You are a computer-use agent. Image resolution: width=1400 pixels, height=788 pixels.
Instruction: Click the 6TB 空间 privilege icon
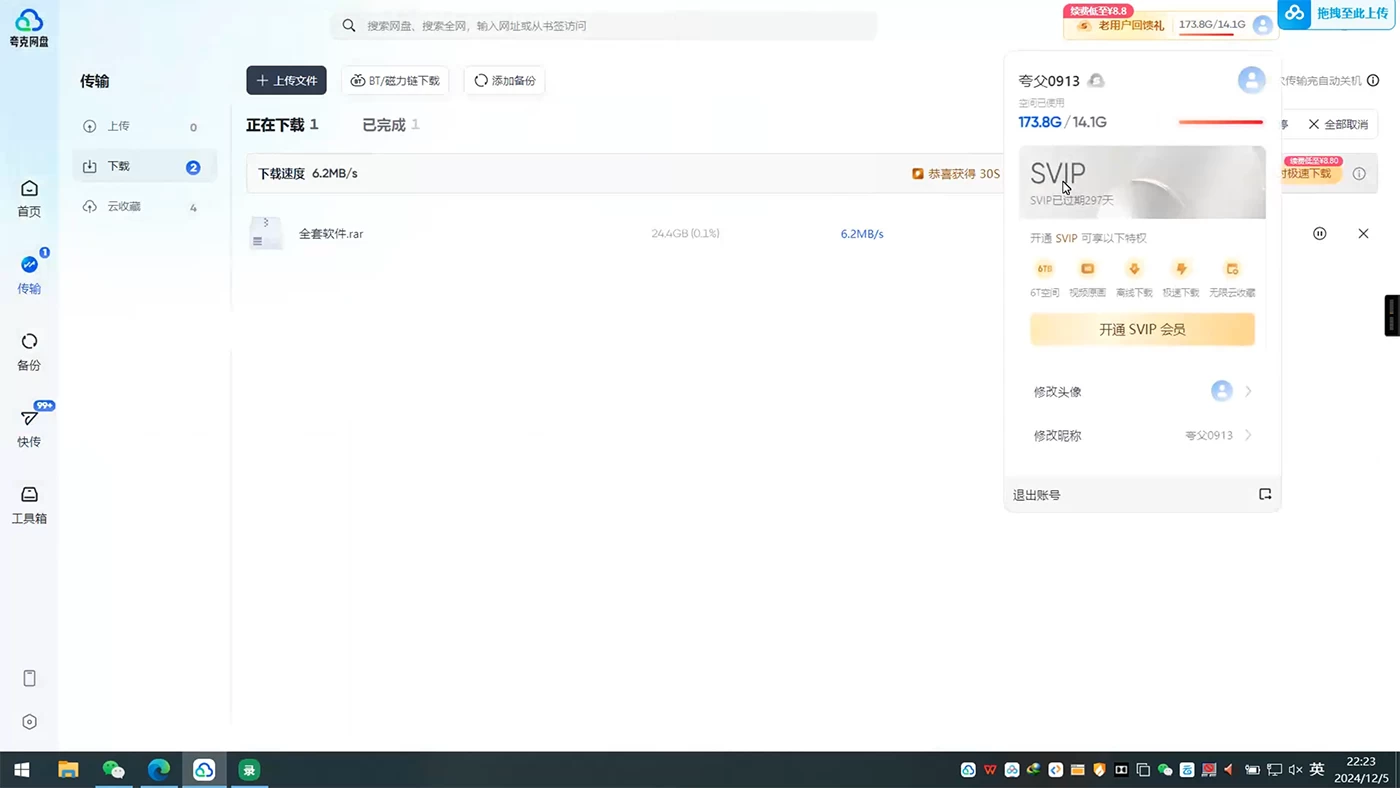pos(1044,268)
